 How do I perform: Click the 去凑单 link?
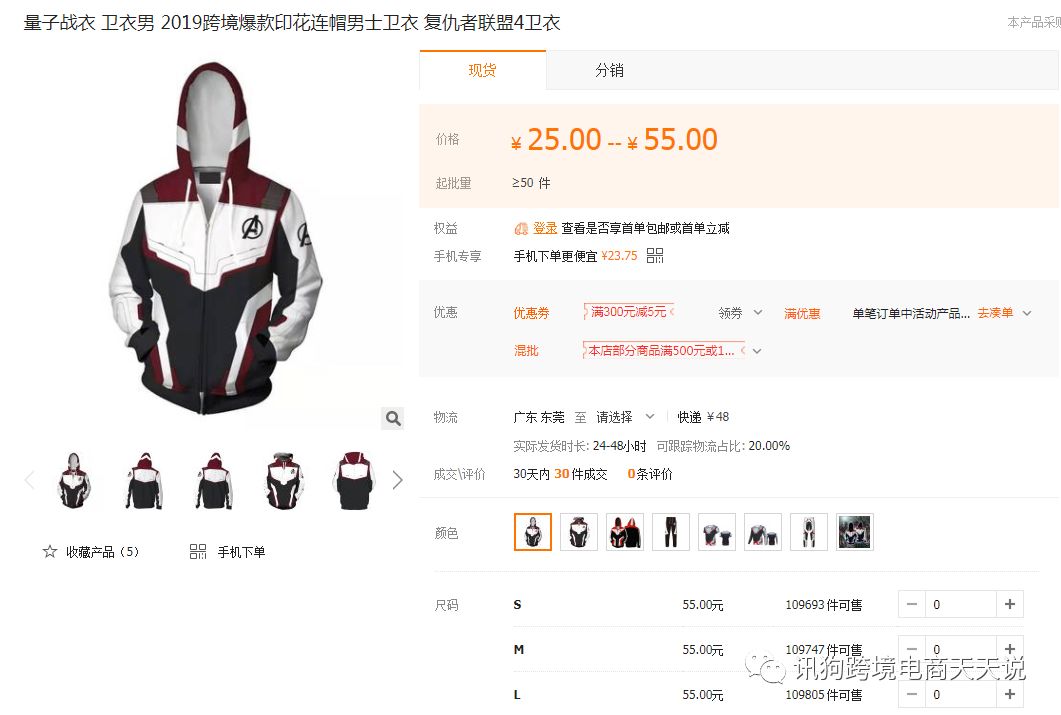(995, 313)
